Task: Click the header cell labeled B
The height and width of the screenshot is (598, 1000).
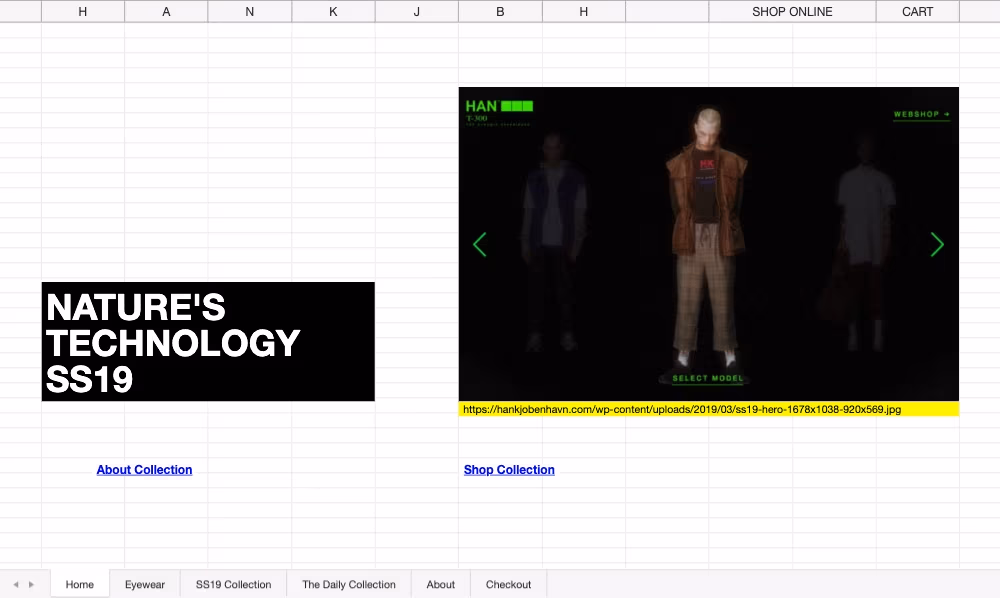Action: pos(500,11)
